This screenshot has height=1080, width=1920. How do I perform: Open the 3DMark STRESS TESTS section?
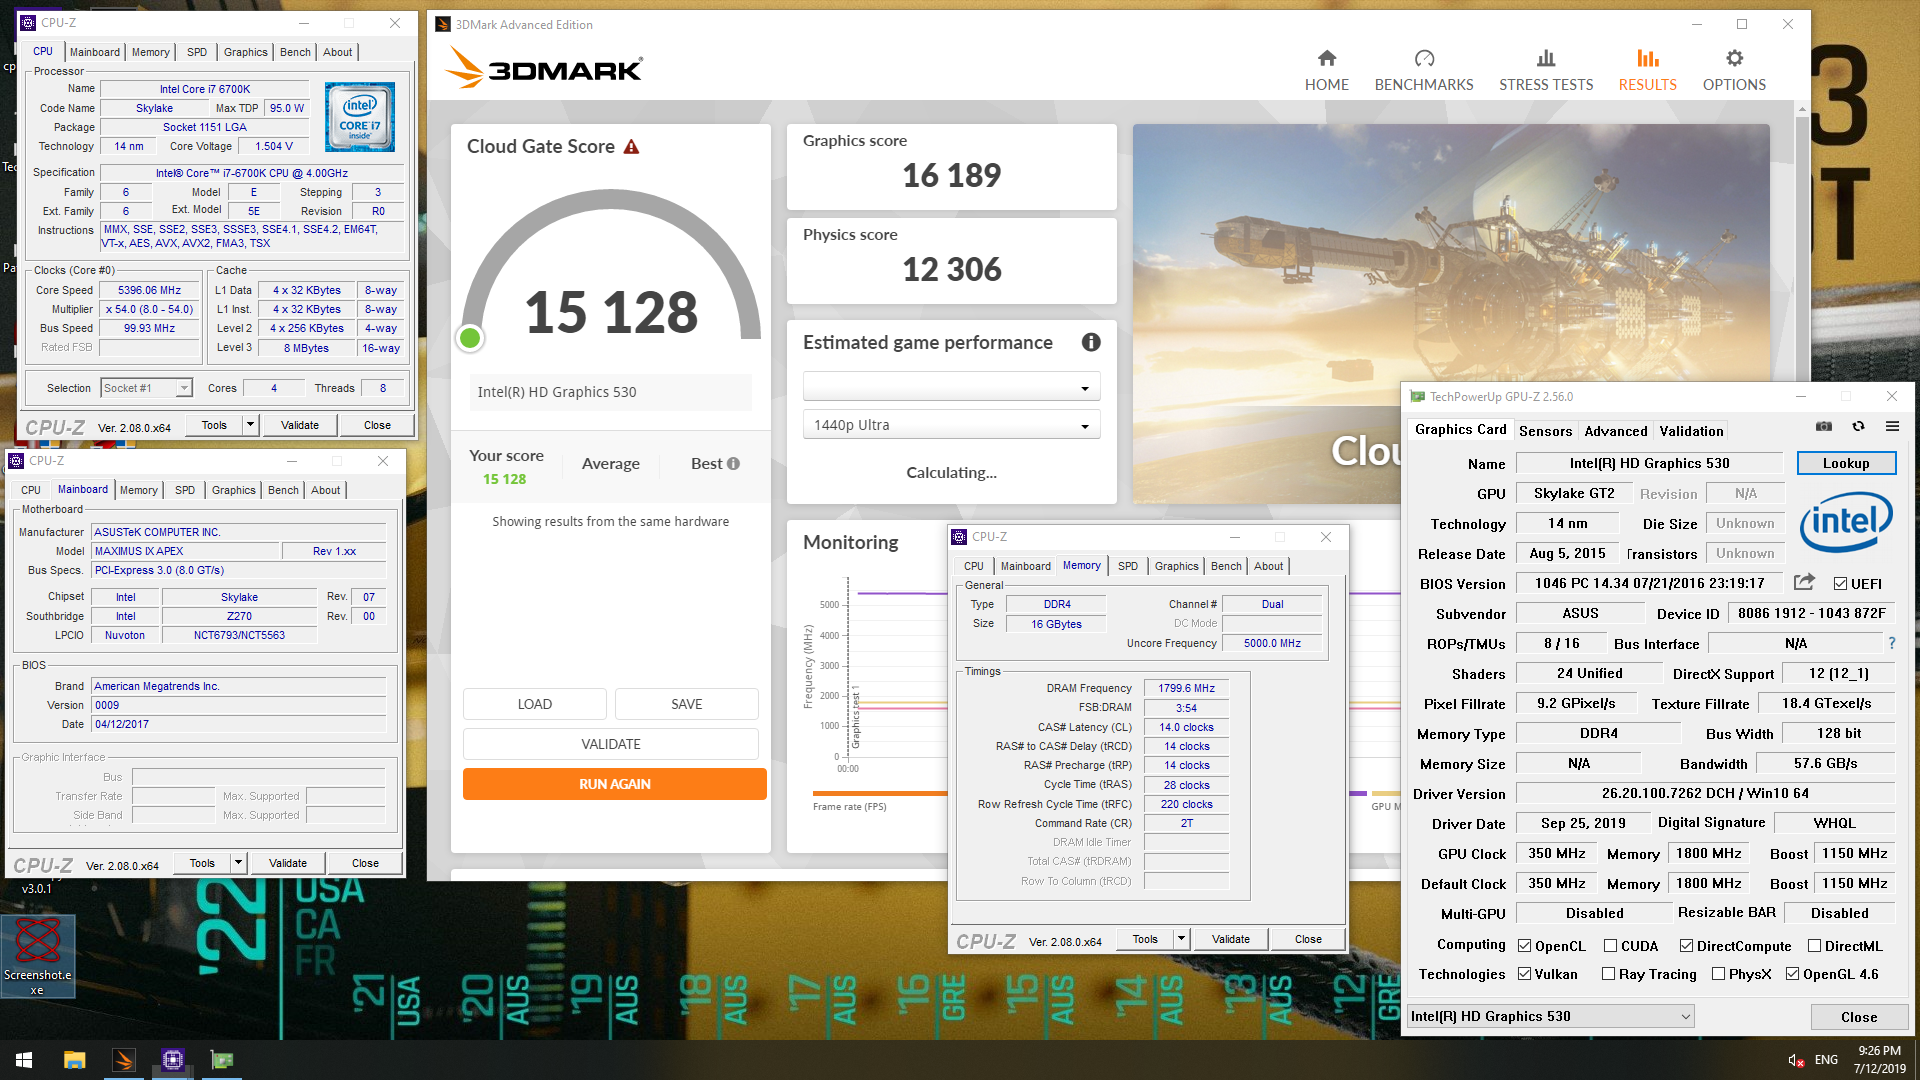1545,71
